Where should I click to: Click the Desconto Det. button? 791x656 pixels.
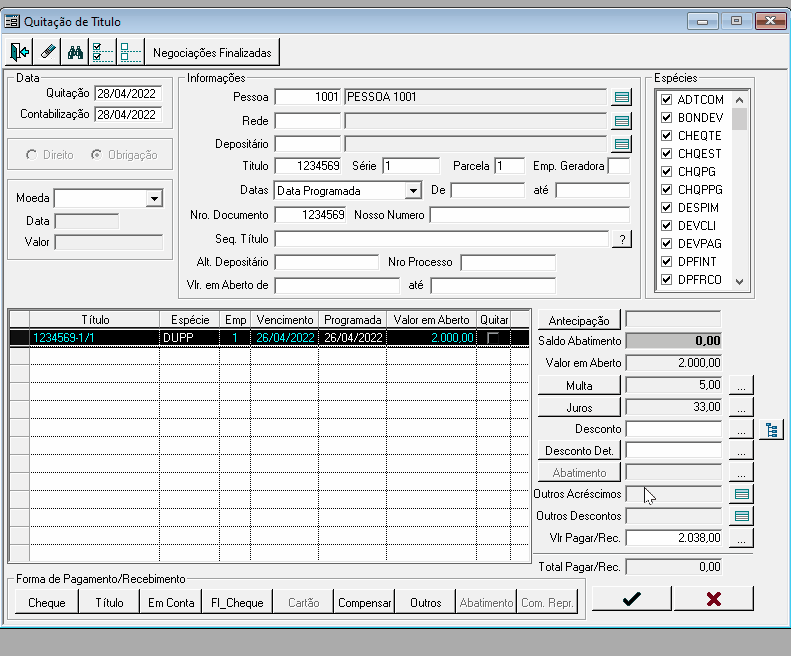click(x=579, y=451)
